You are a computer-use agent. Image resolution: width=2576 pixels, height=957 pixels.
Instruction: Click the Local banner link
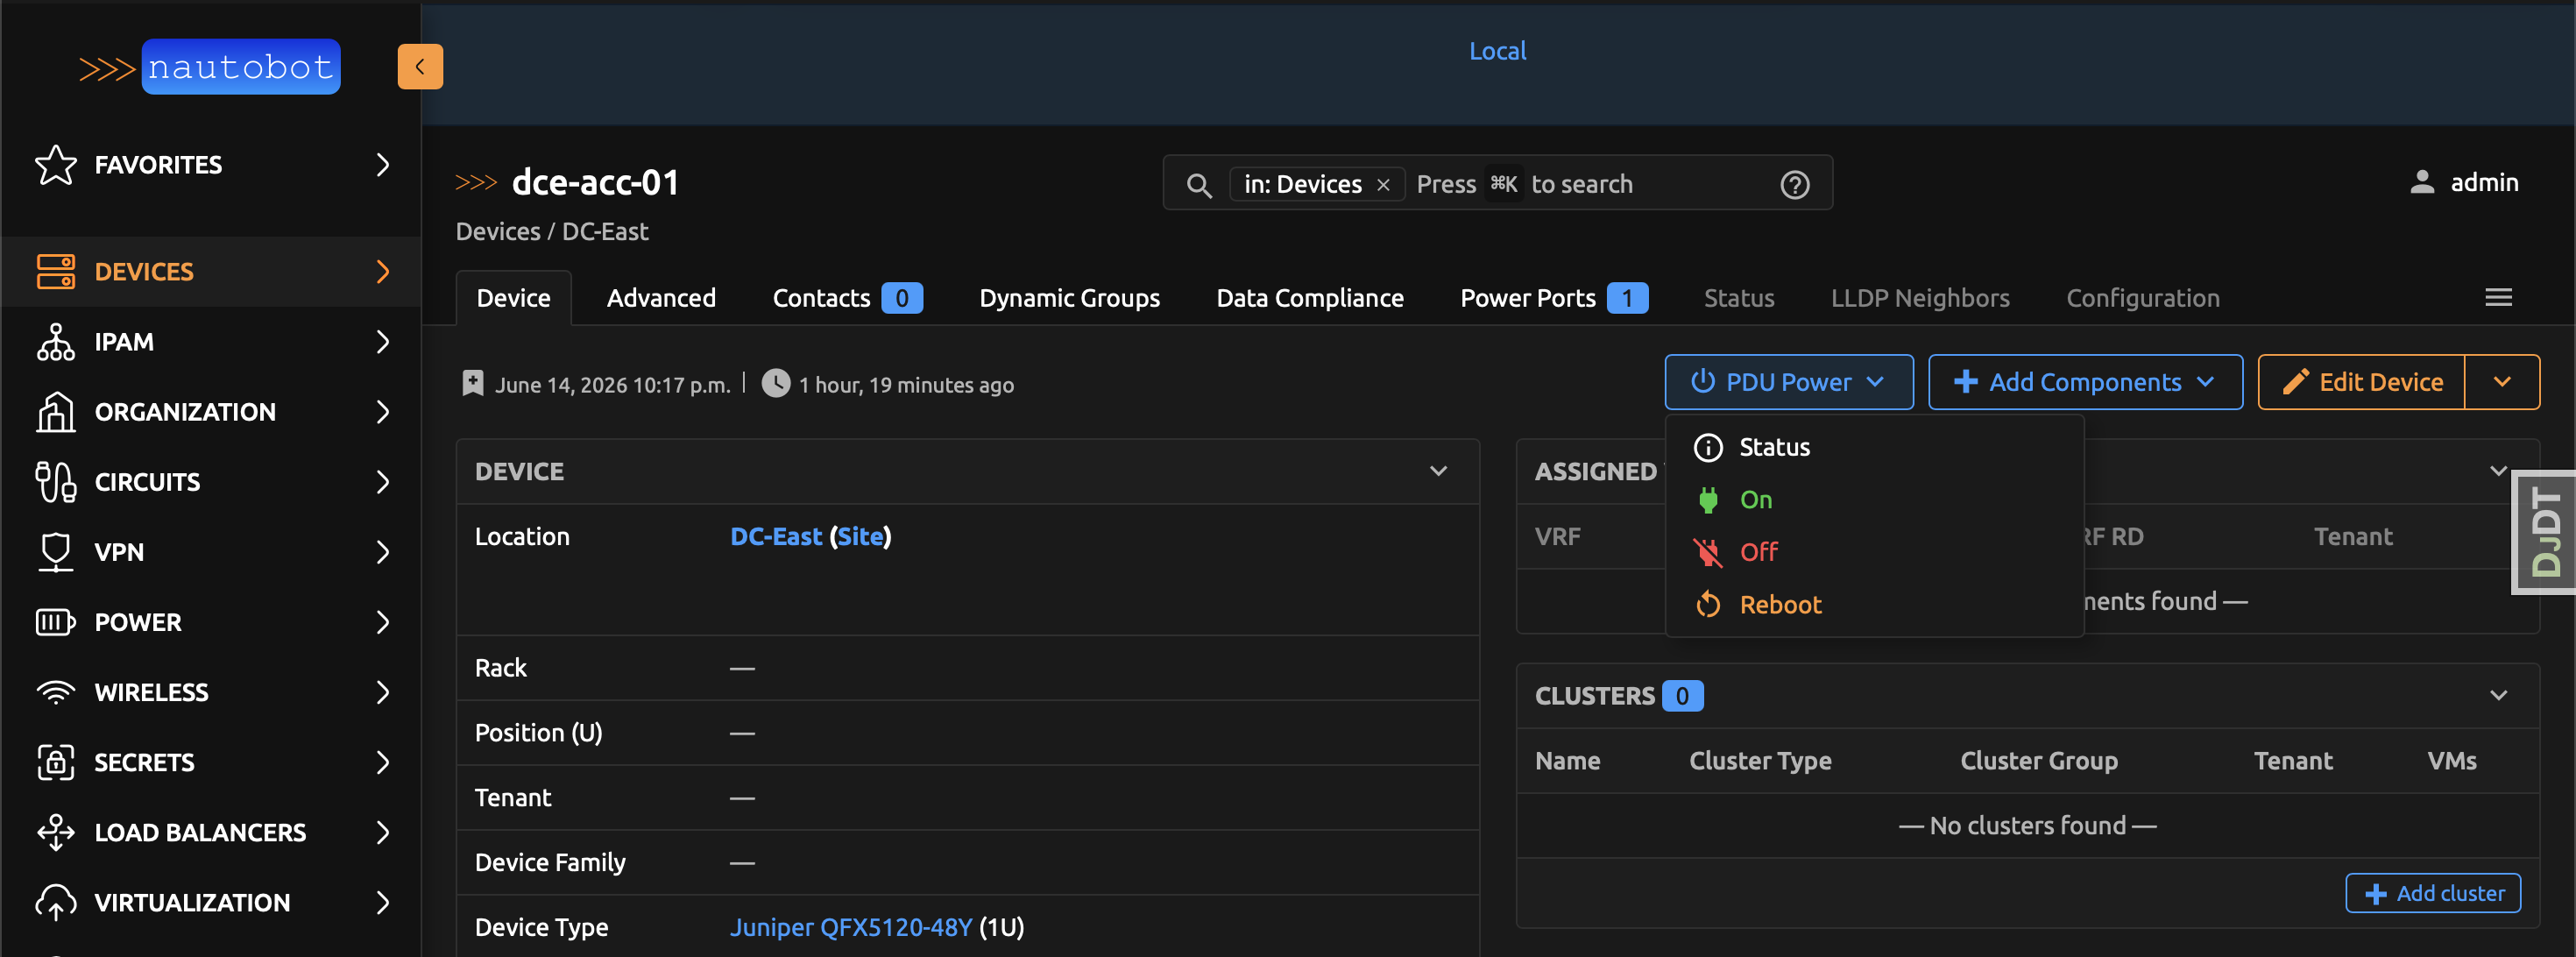coord(1497,51)
